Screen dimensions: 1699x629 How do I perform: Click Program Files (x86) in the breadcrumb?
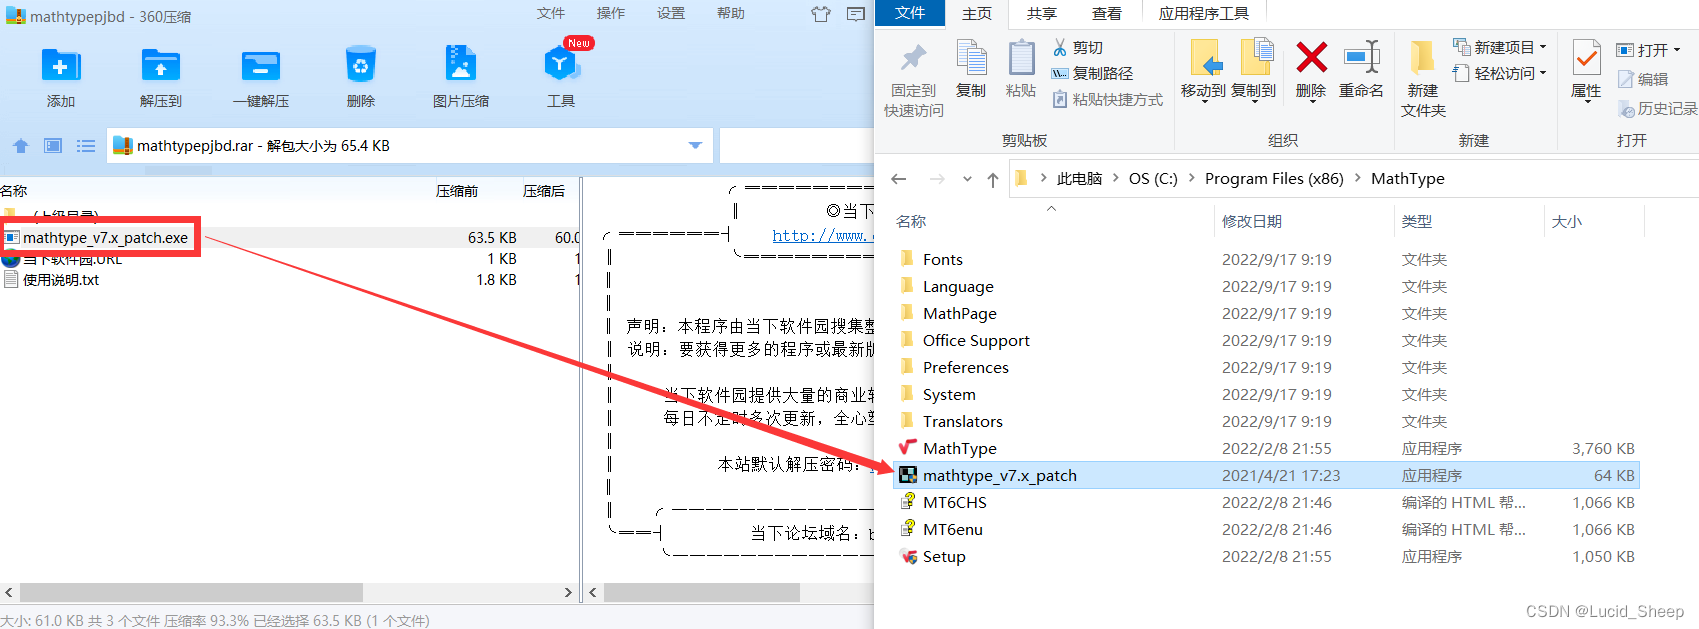pos(1274,178)
